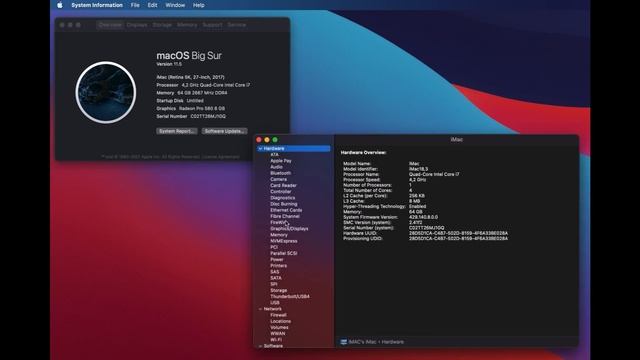Select Audio in the sidebar
Screen dimensions: 640x360
[276, 167]
